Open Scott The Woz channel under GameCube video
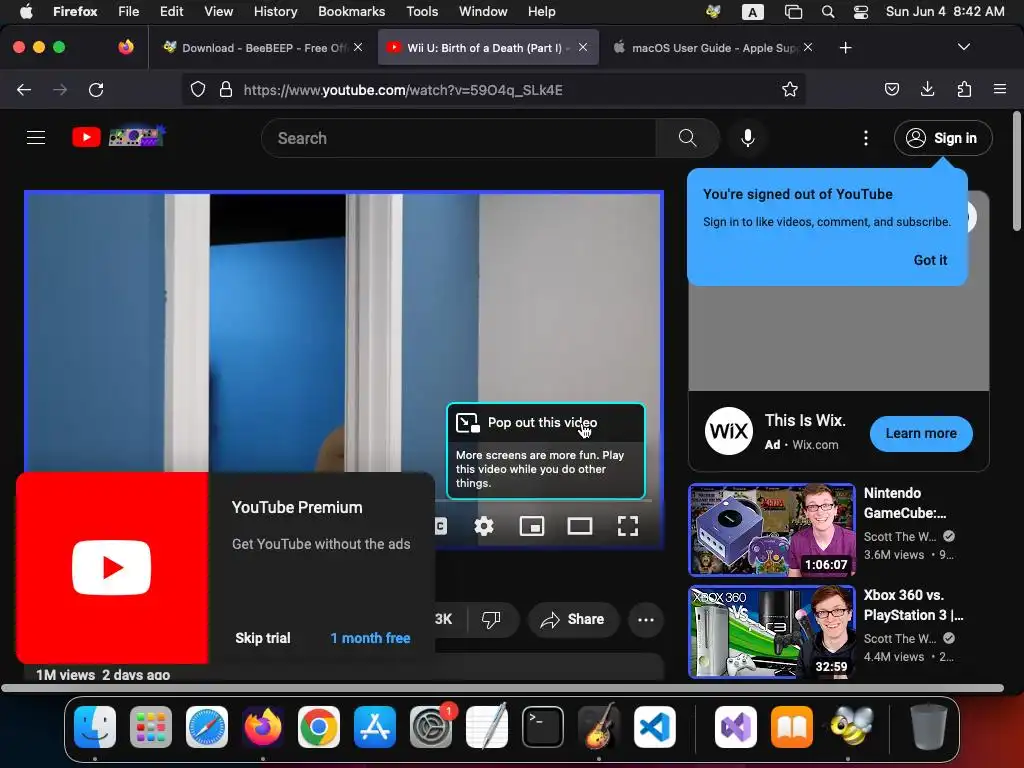The height and width of the screenshot is (768, 1024). tap(900, 536)
